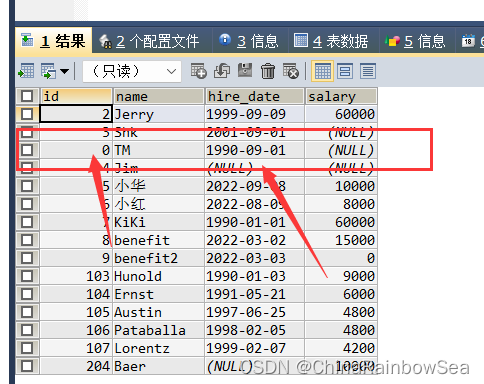484x384 pixels.
Task: Select the form view mode icon
Action: (x=345, y=71)
